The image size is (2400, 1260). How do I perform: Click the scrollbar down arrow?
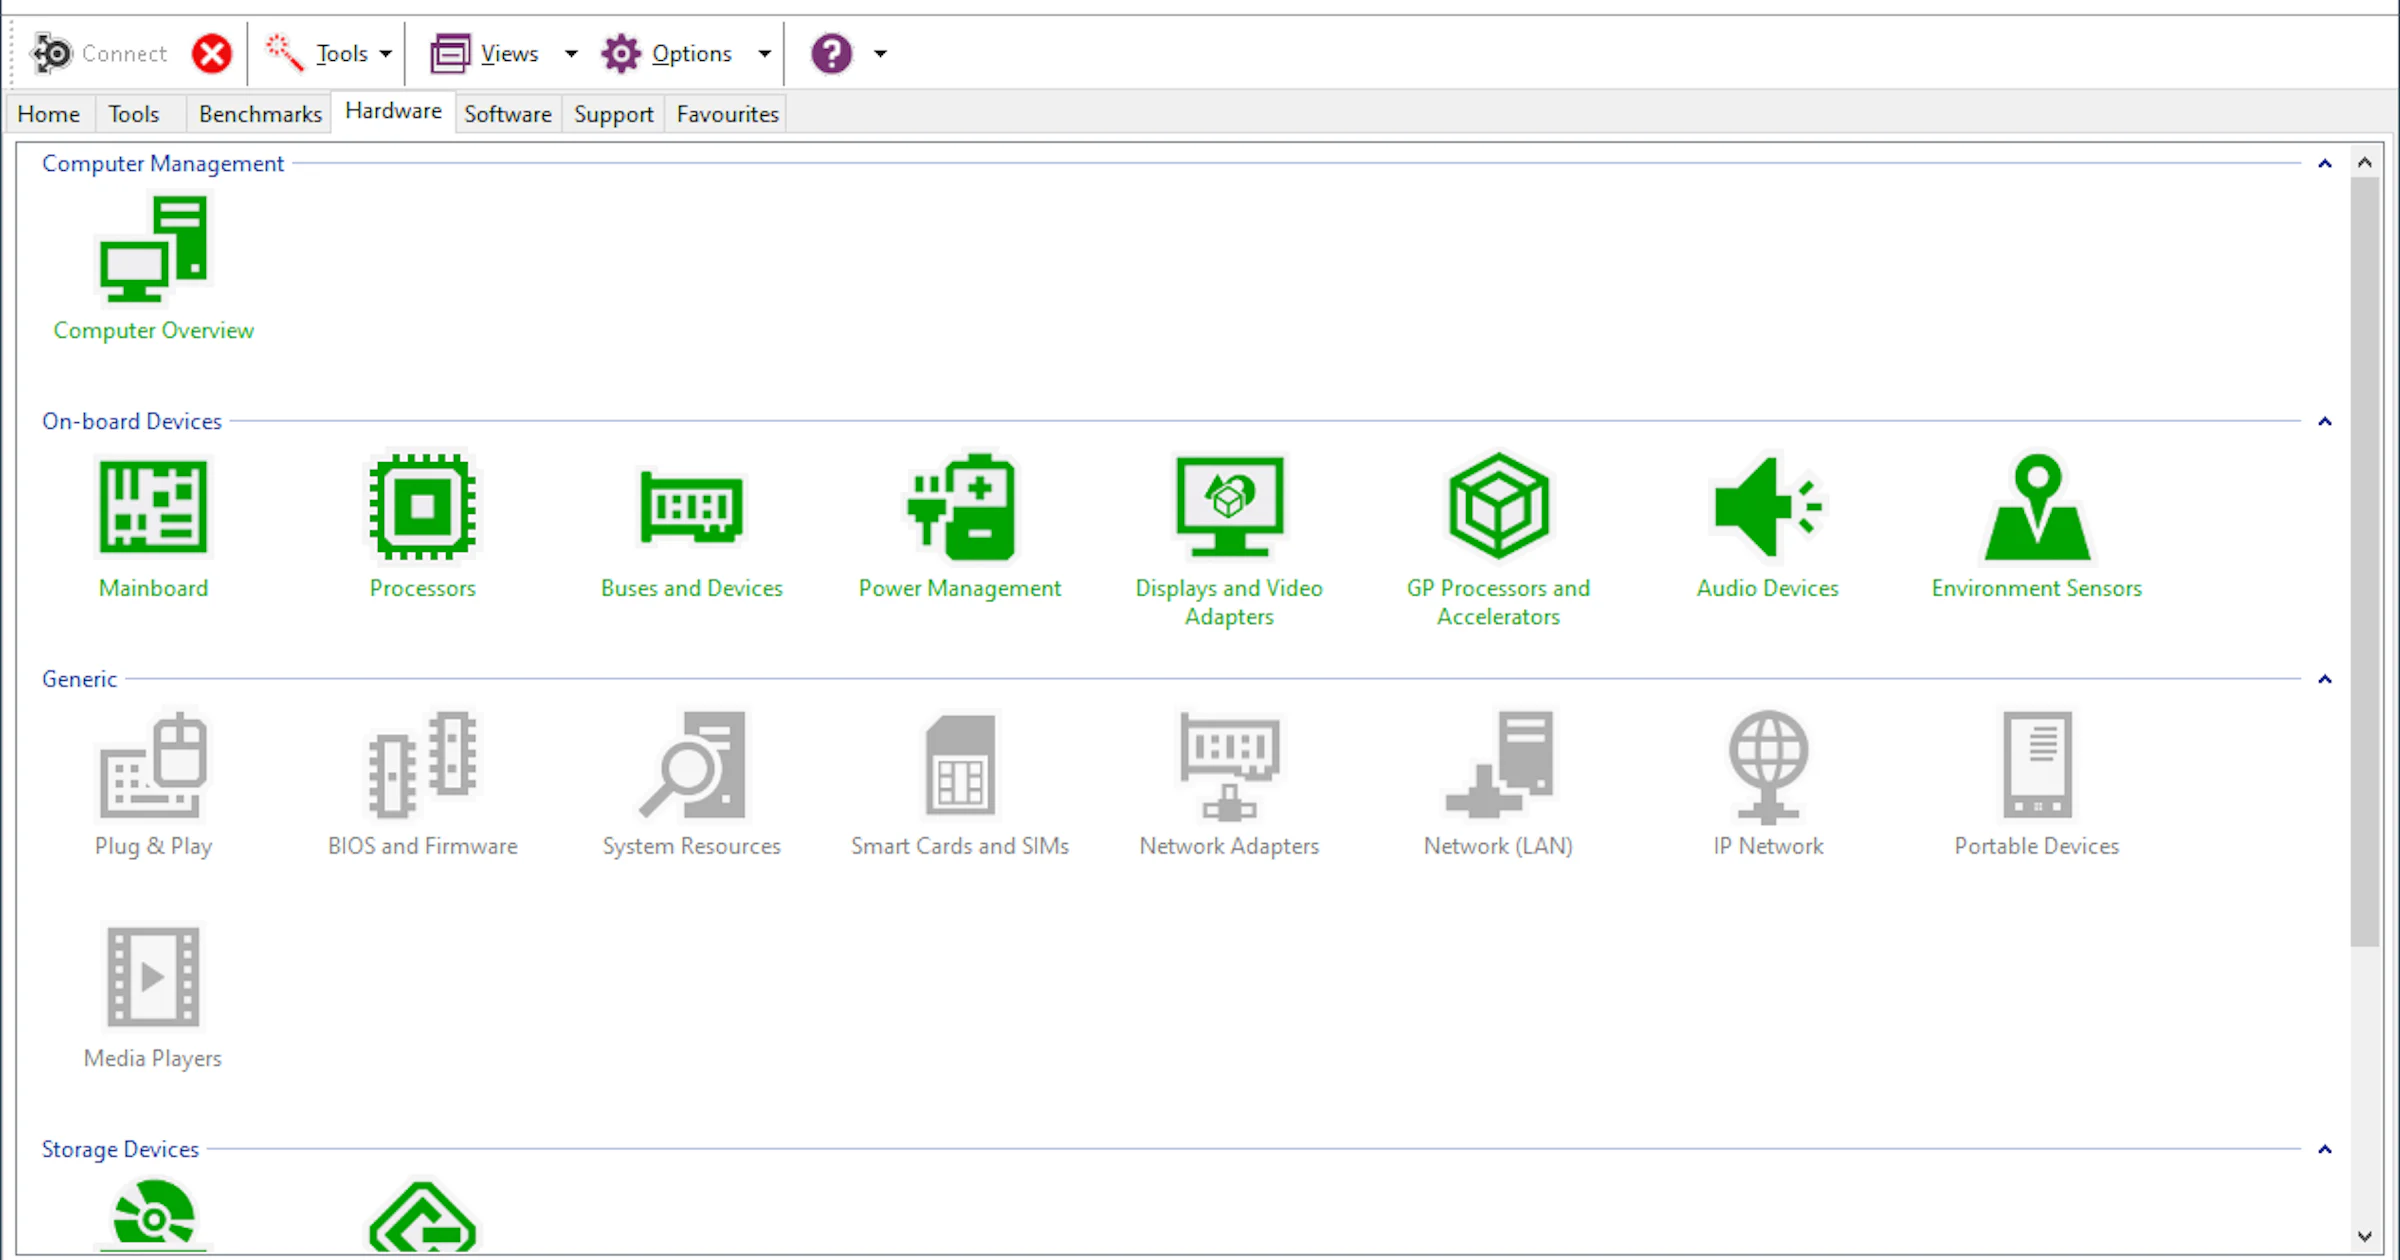coord(2365,1236)
